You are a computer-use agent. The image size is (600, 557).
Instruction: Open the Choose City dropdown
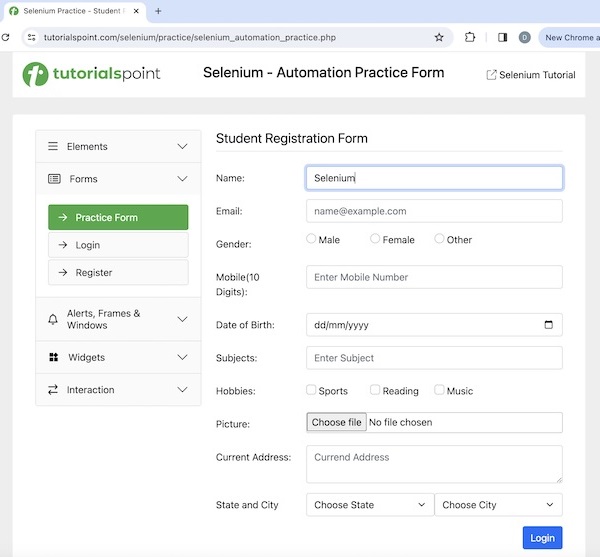(x=498, y=505)
